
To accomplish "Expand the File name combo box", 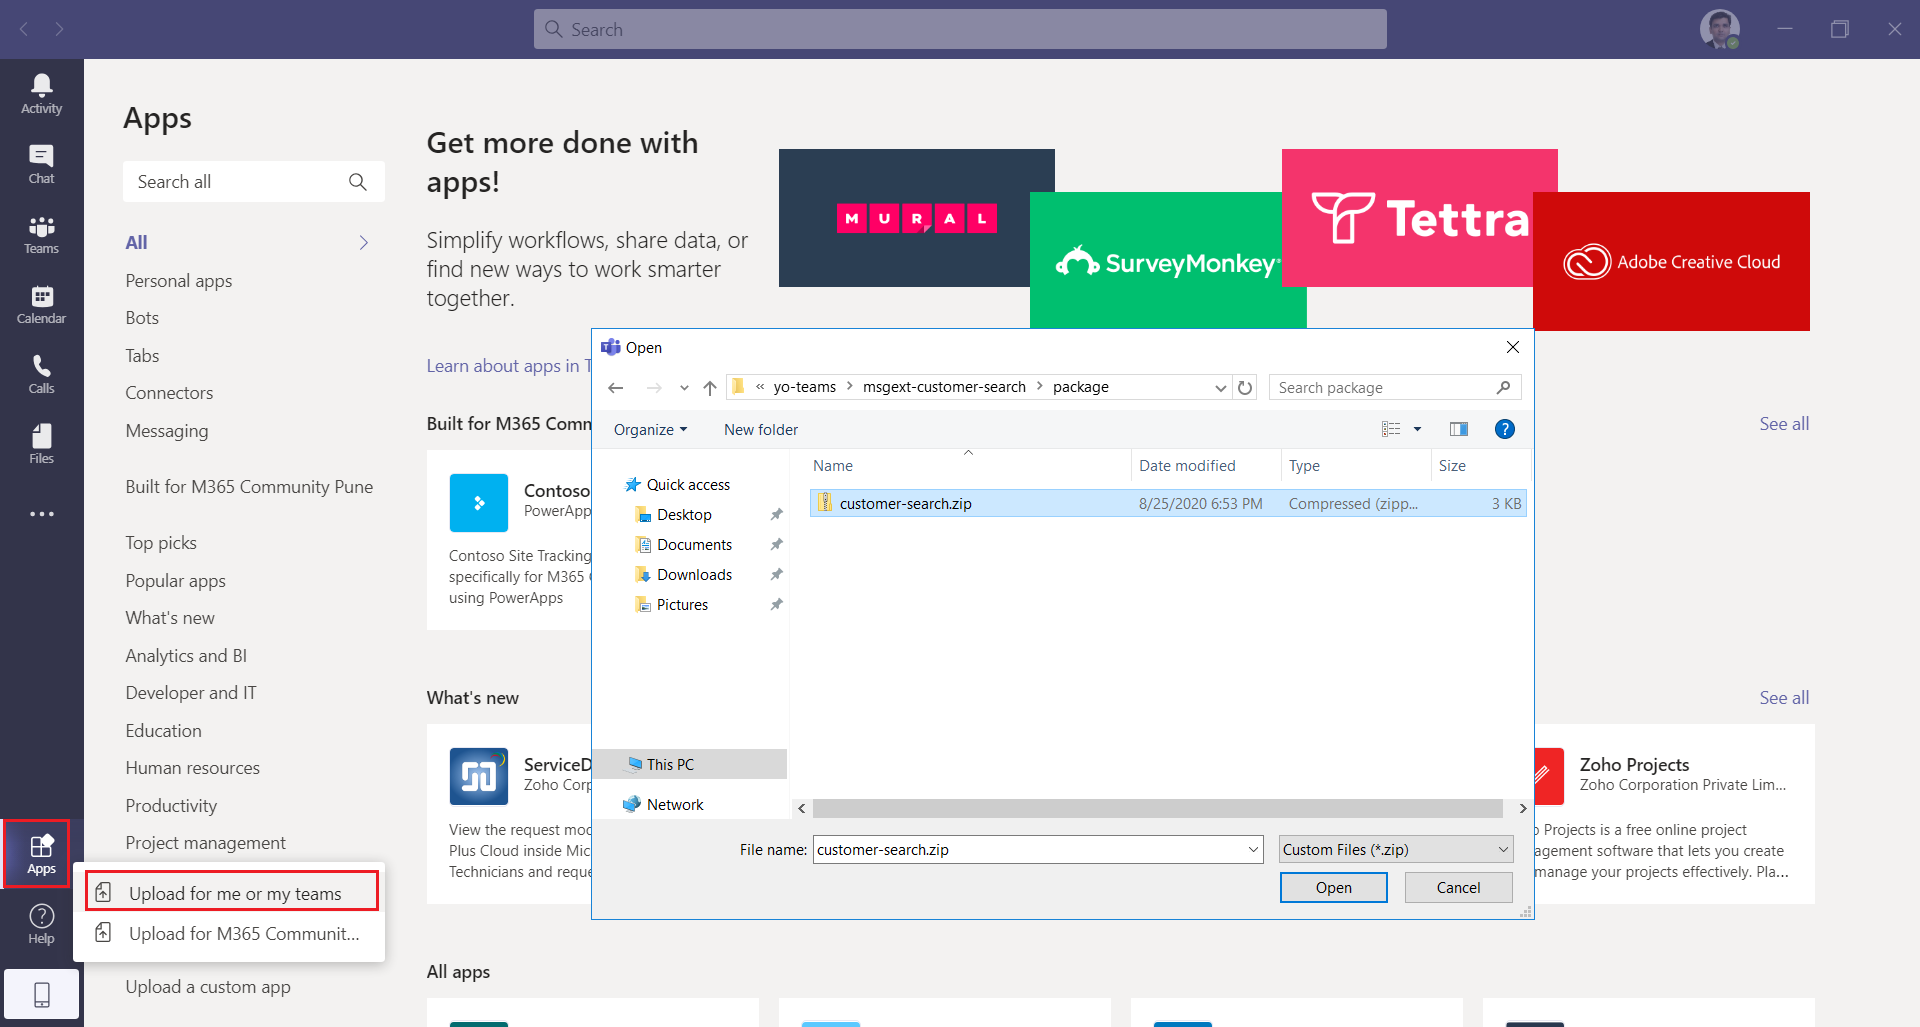I will point(1253,850).
